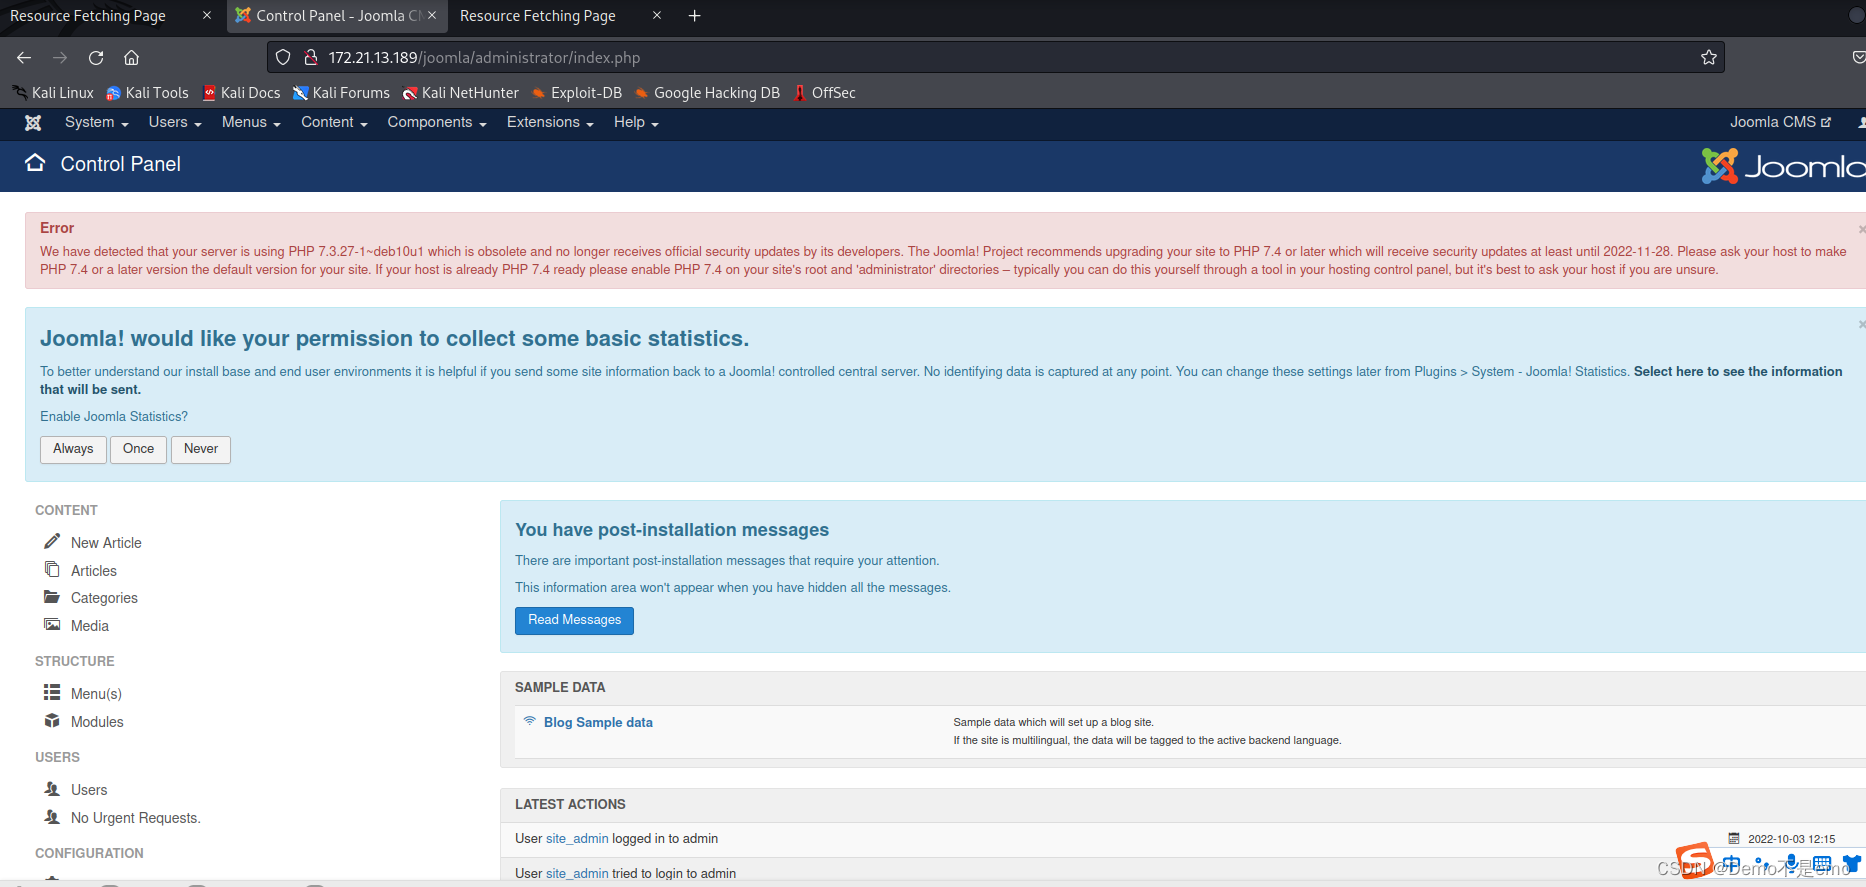Expand the Menus dropdown

tap(251, 122)
